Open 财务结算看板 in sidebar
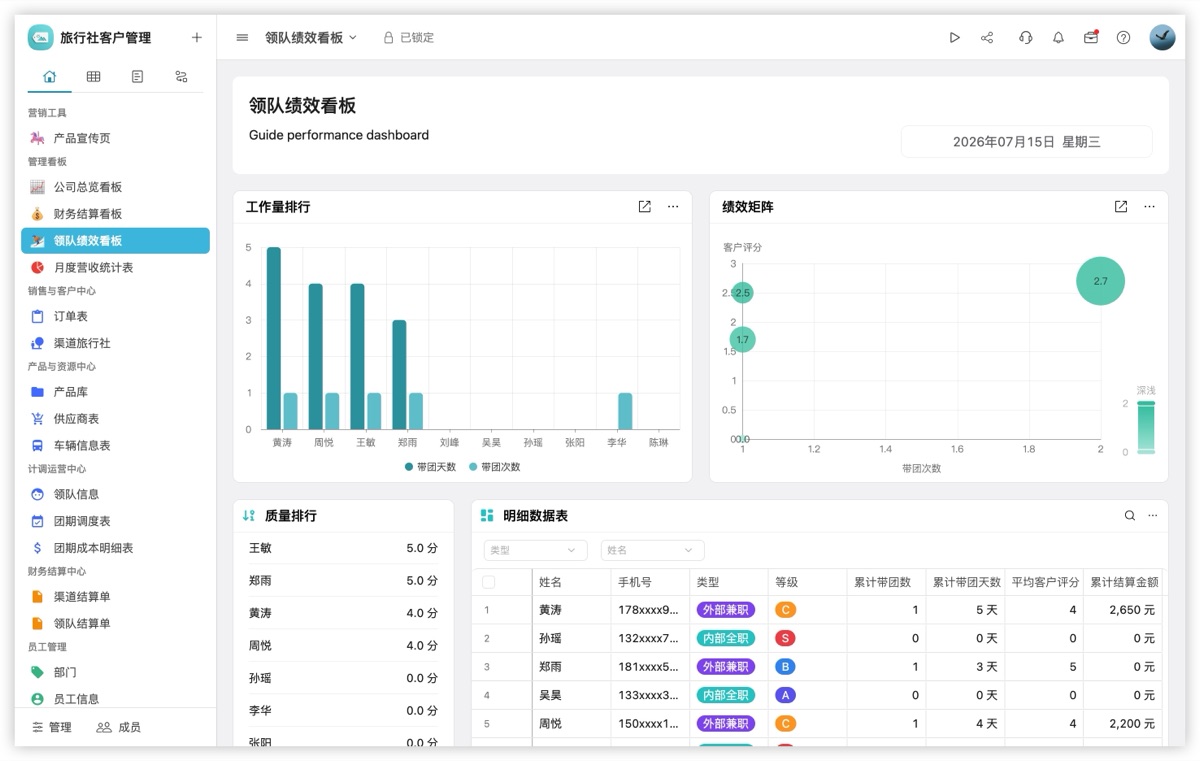The image size is (1200, 761). coord(115,214)
